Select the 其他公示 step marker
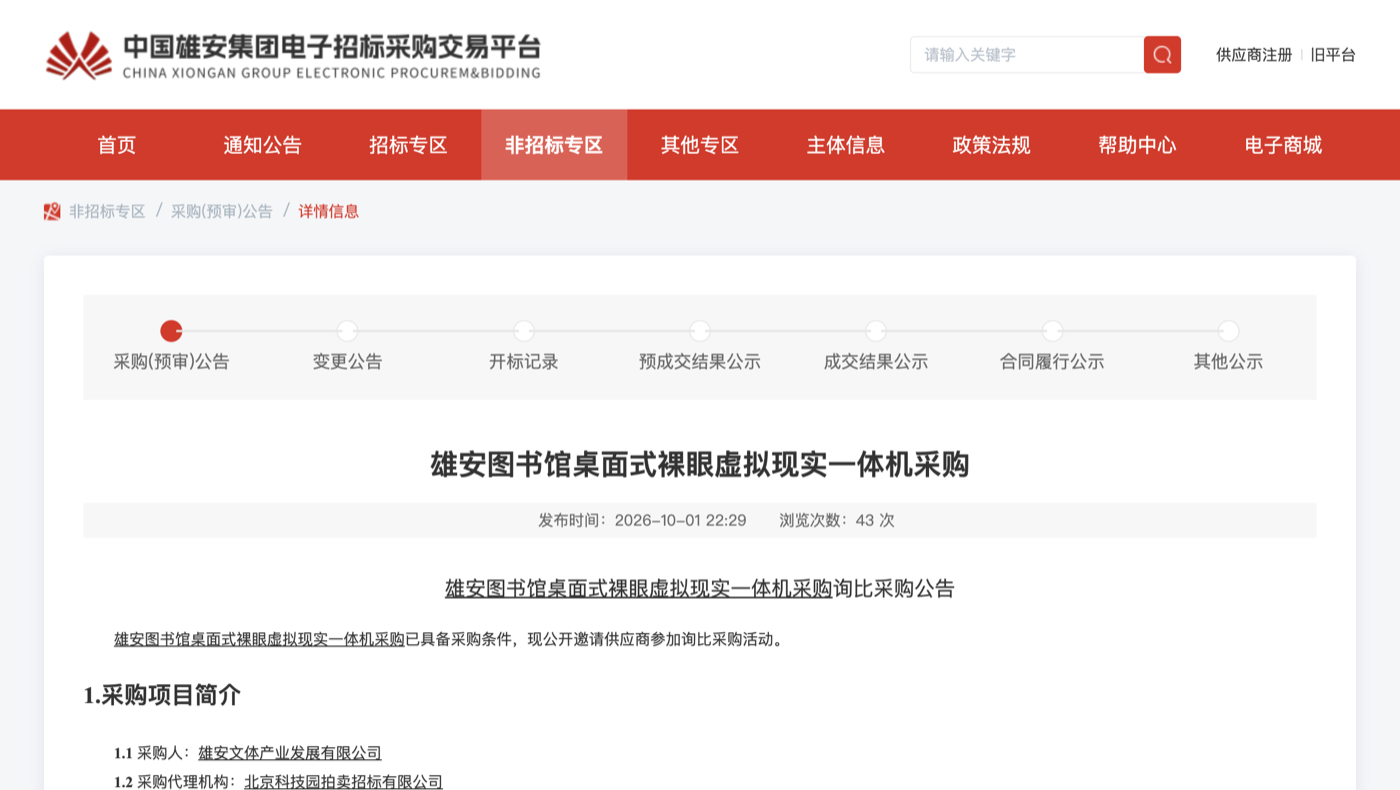1400x790 pixels. (x=1229, y=331)
